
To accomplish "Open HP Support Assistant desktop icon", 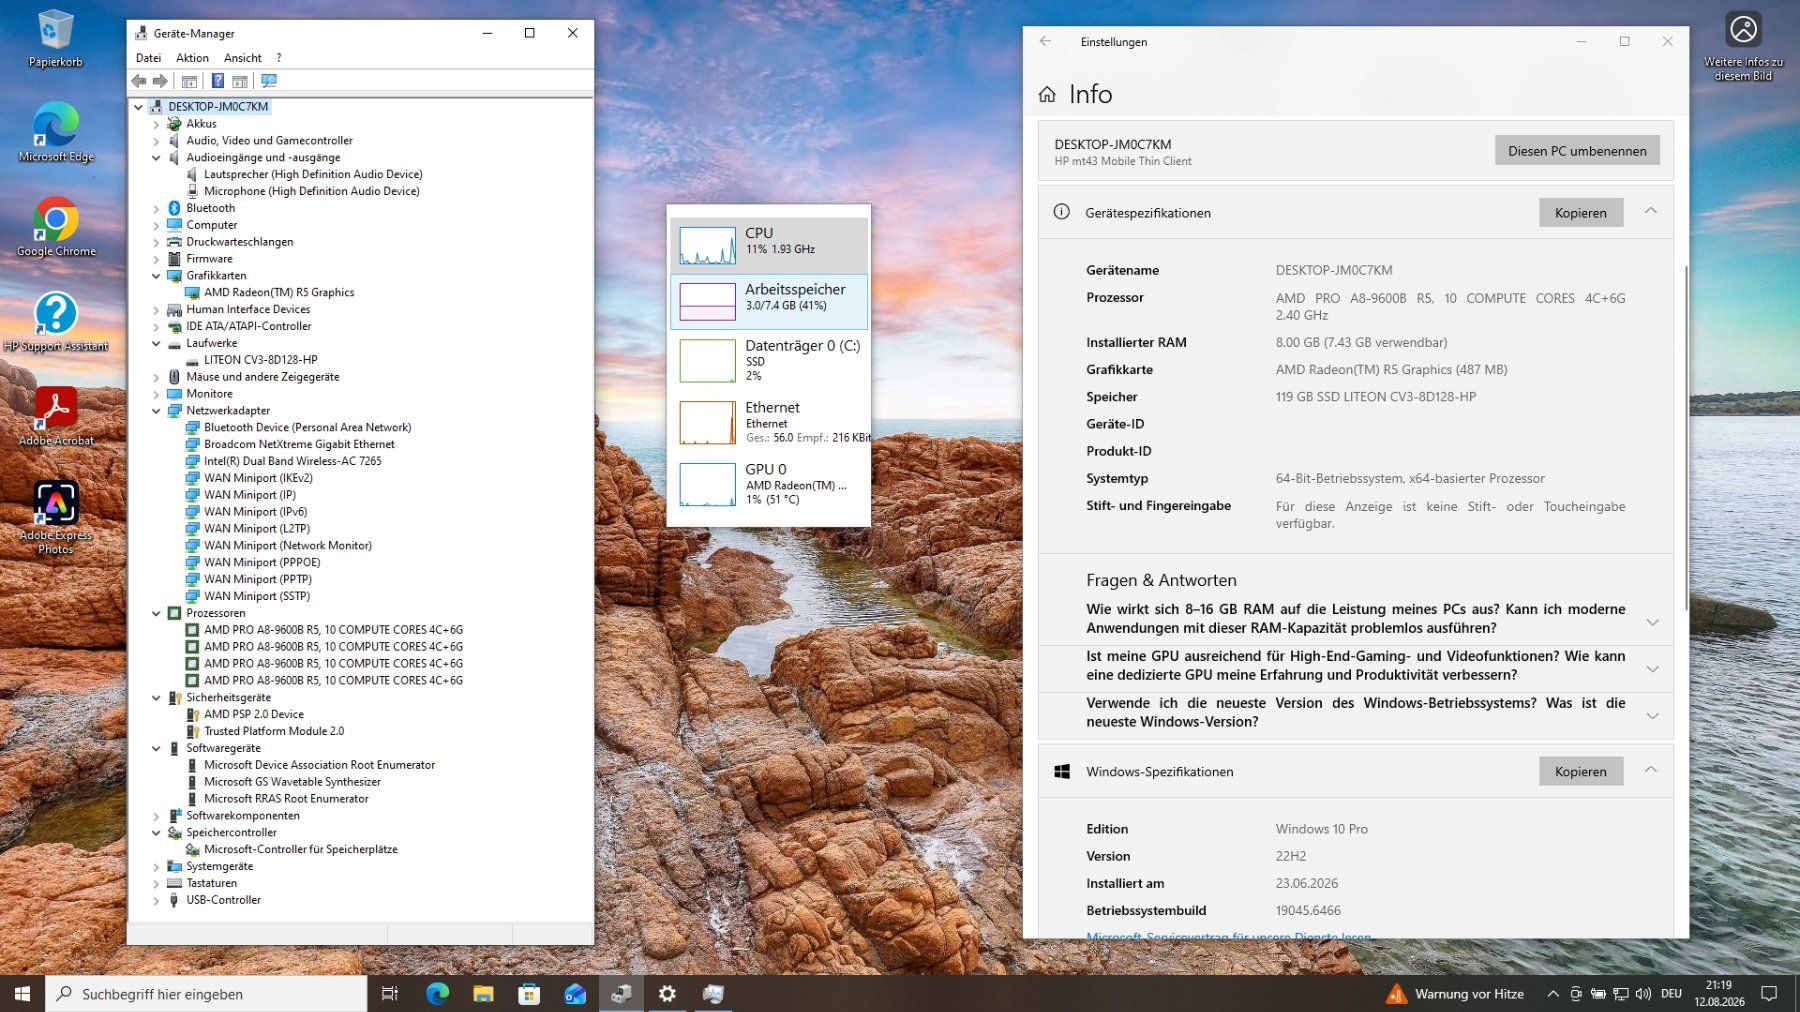I will (x=56, y=321).
